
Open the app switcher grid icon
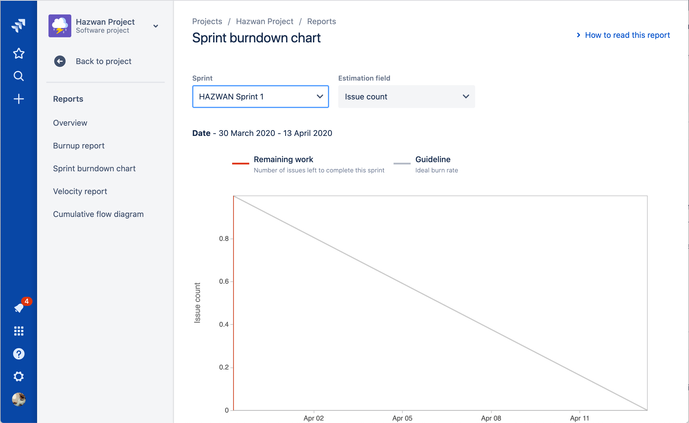[18, 331]
